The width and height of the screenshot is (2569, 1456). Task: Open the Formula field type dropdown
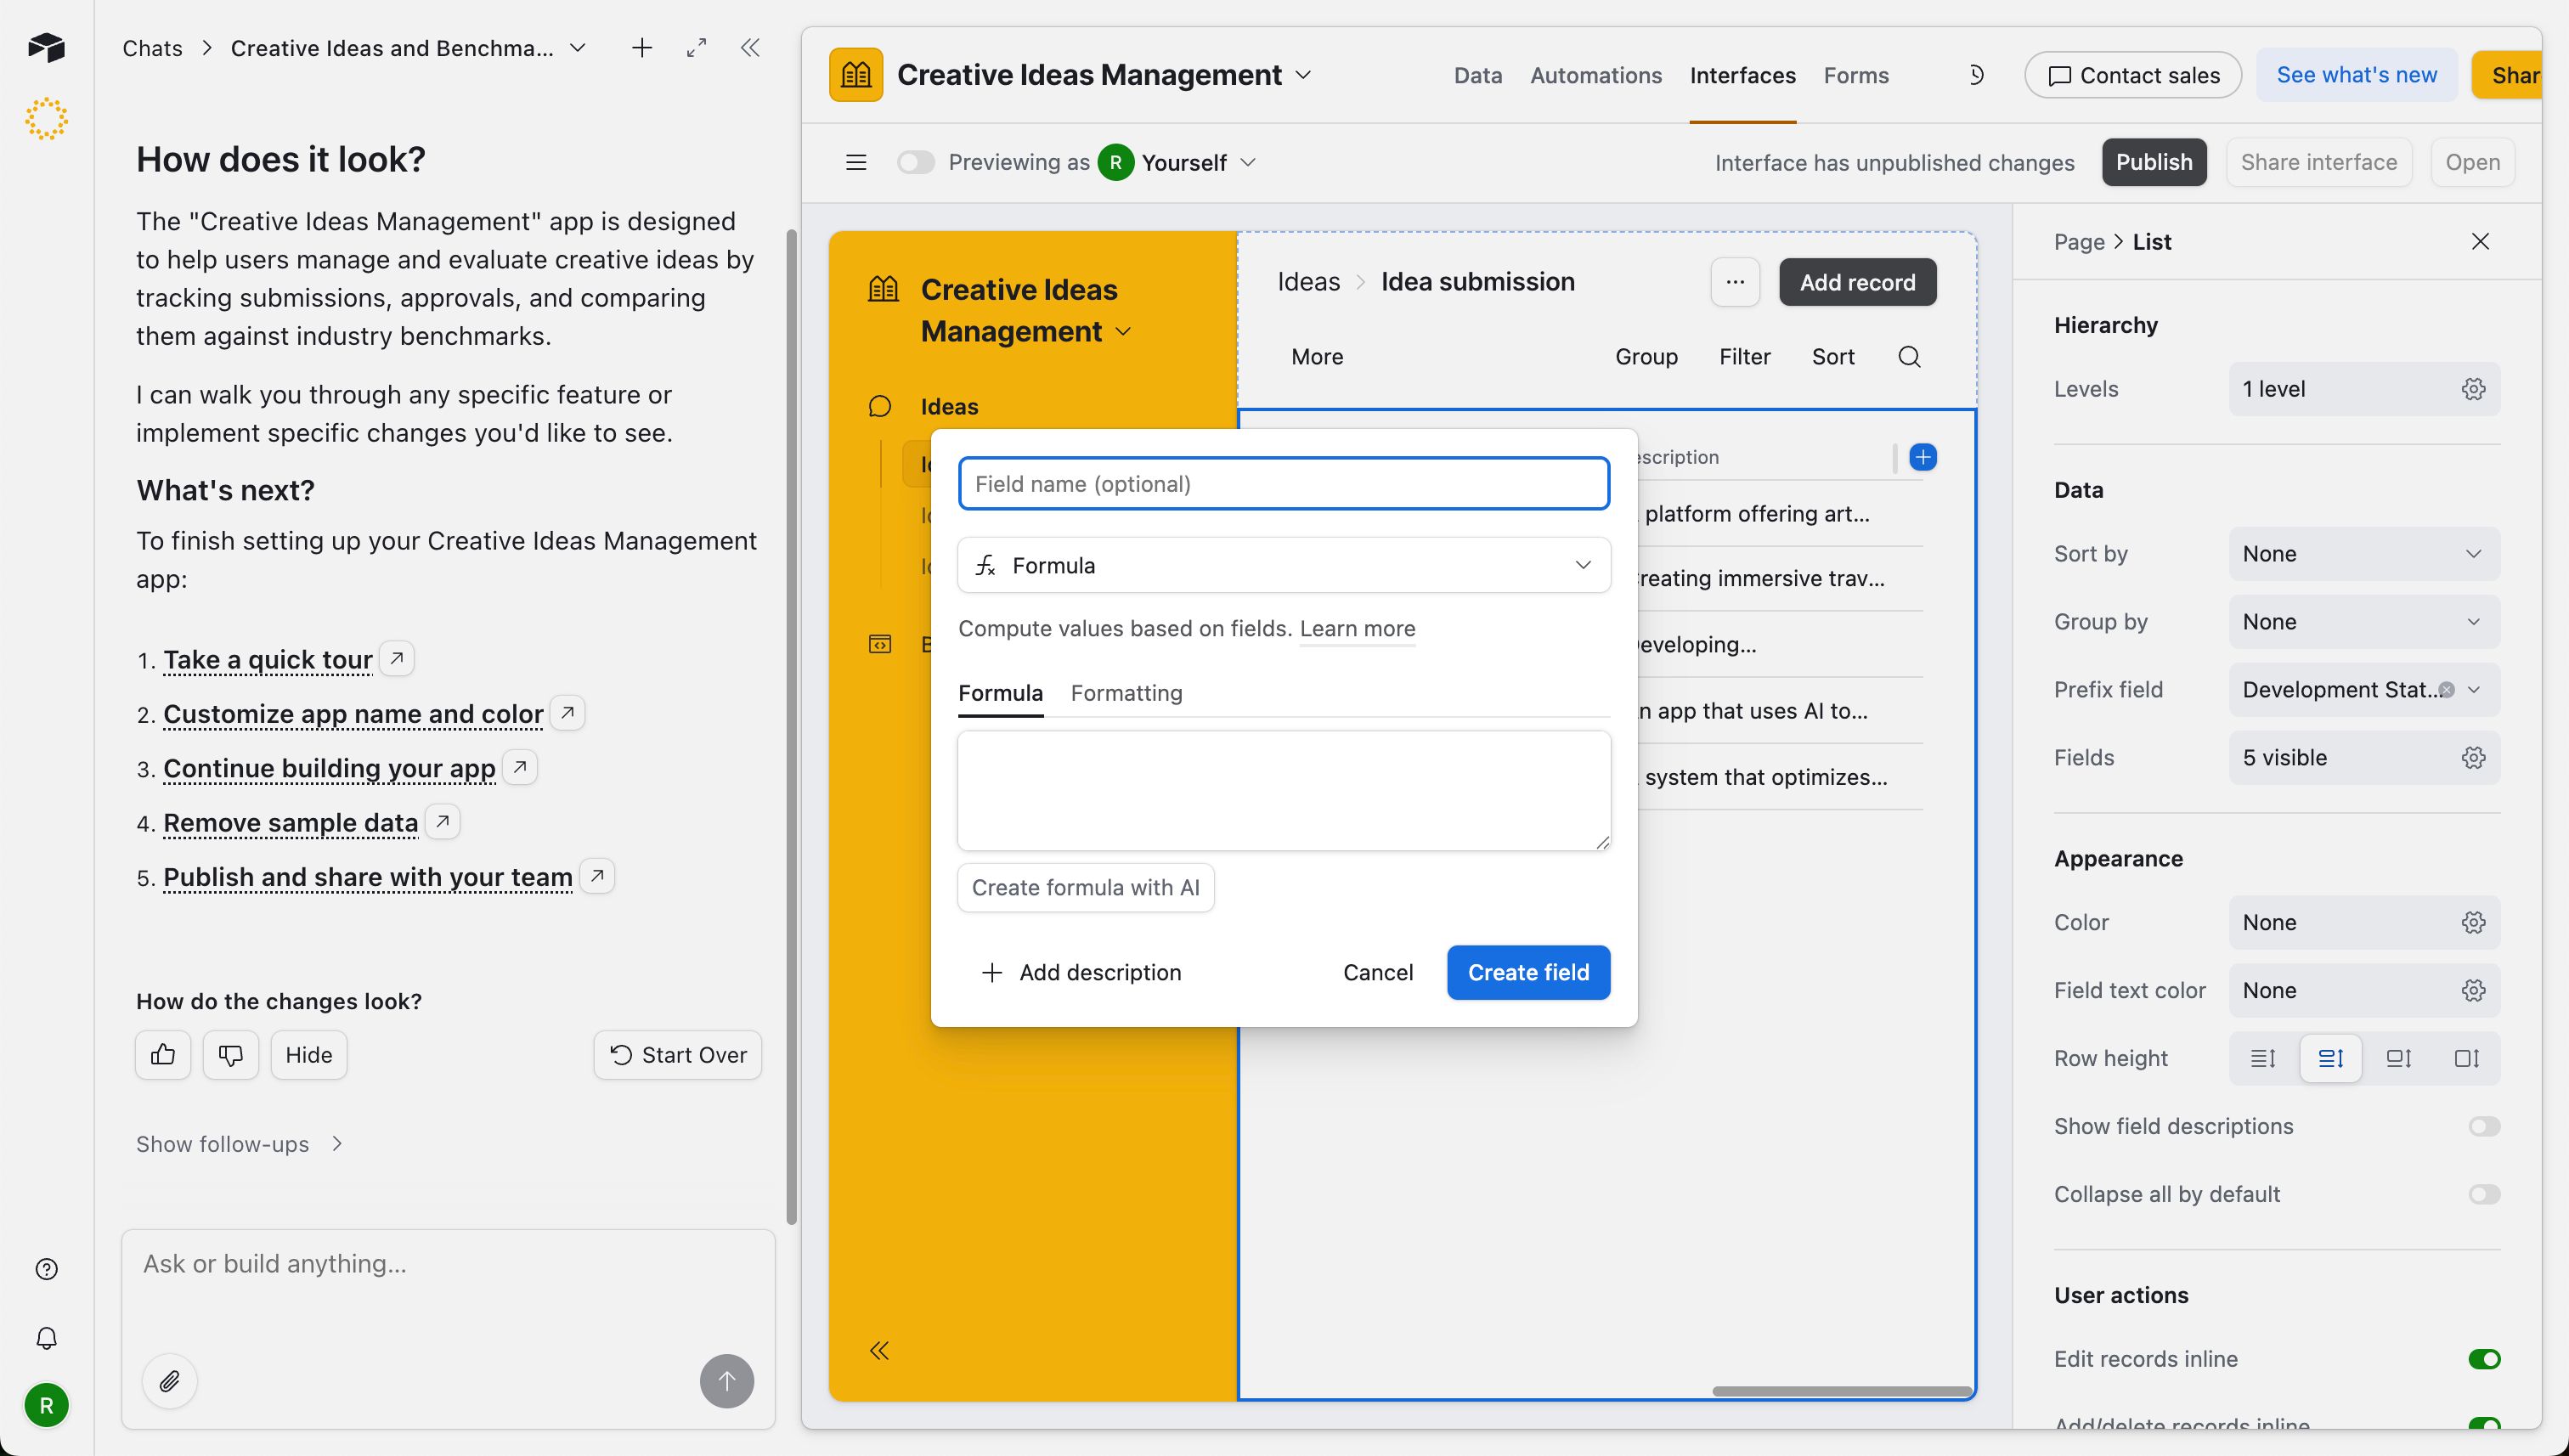(1284, 565)
